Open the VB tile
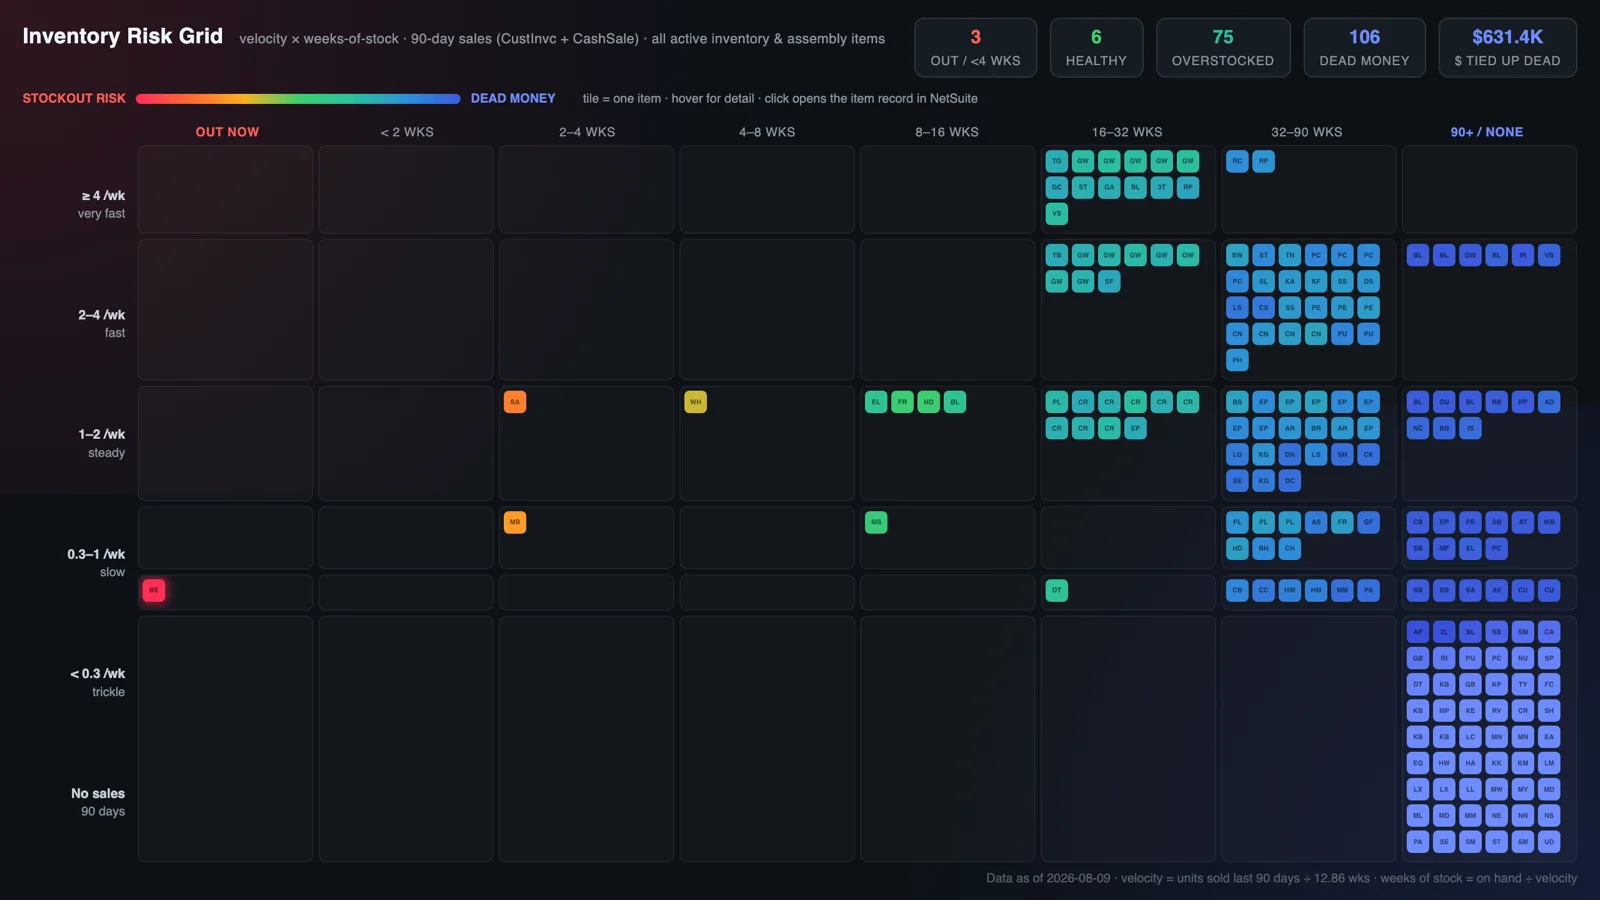The image size is (1600, 900). [x=1549, y=255]
